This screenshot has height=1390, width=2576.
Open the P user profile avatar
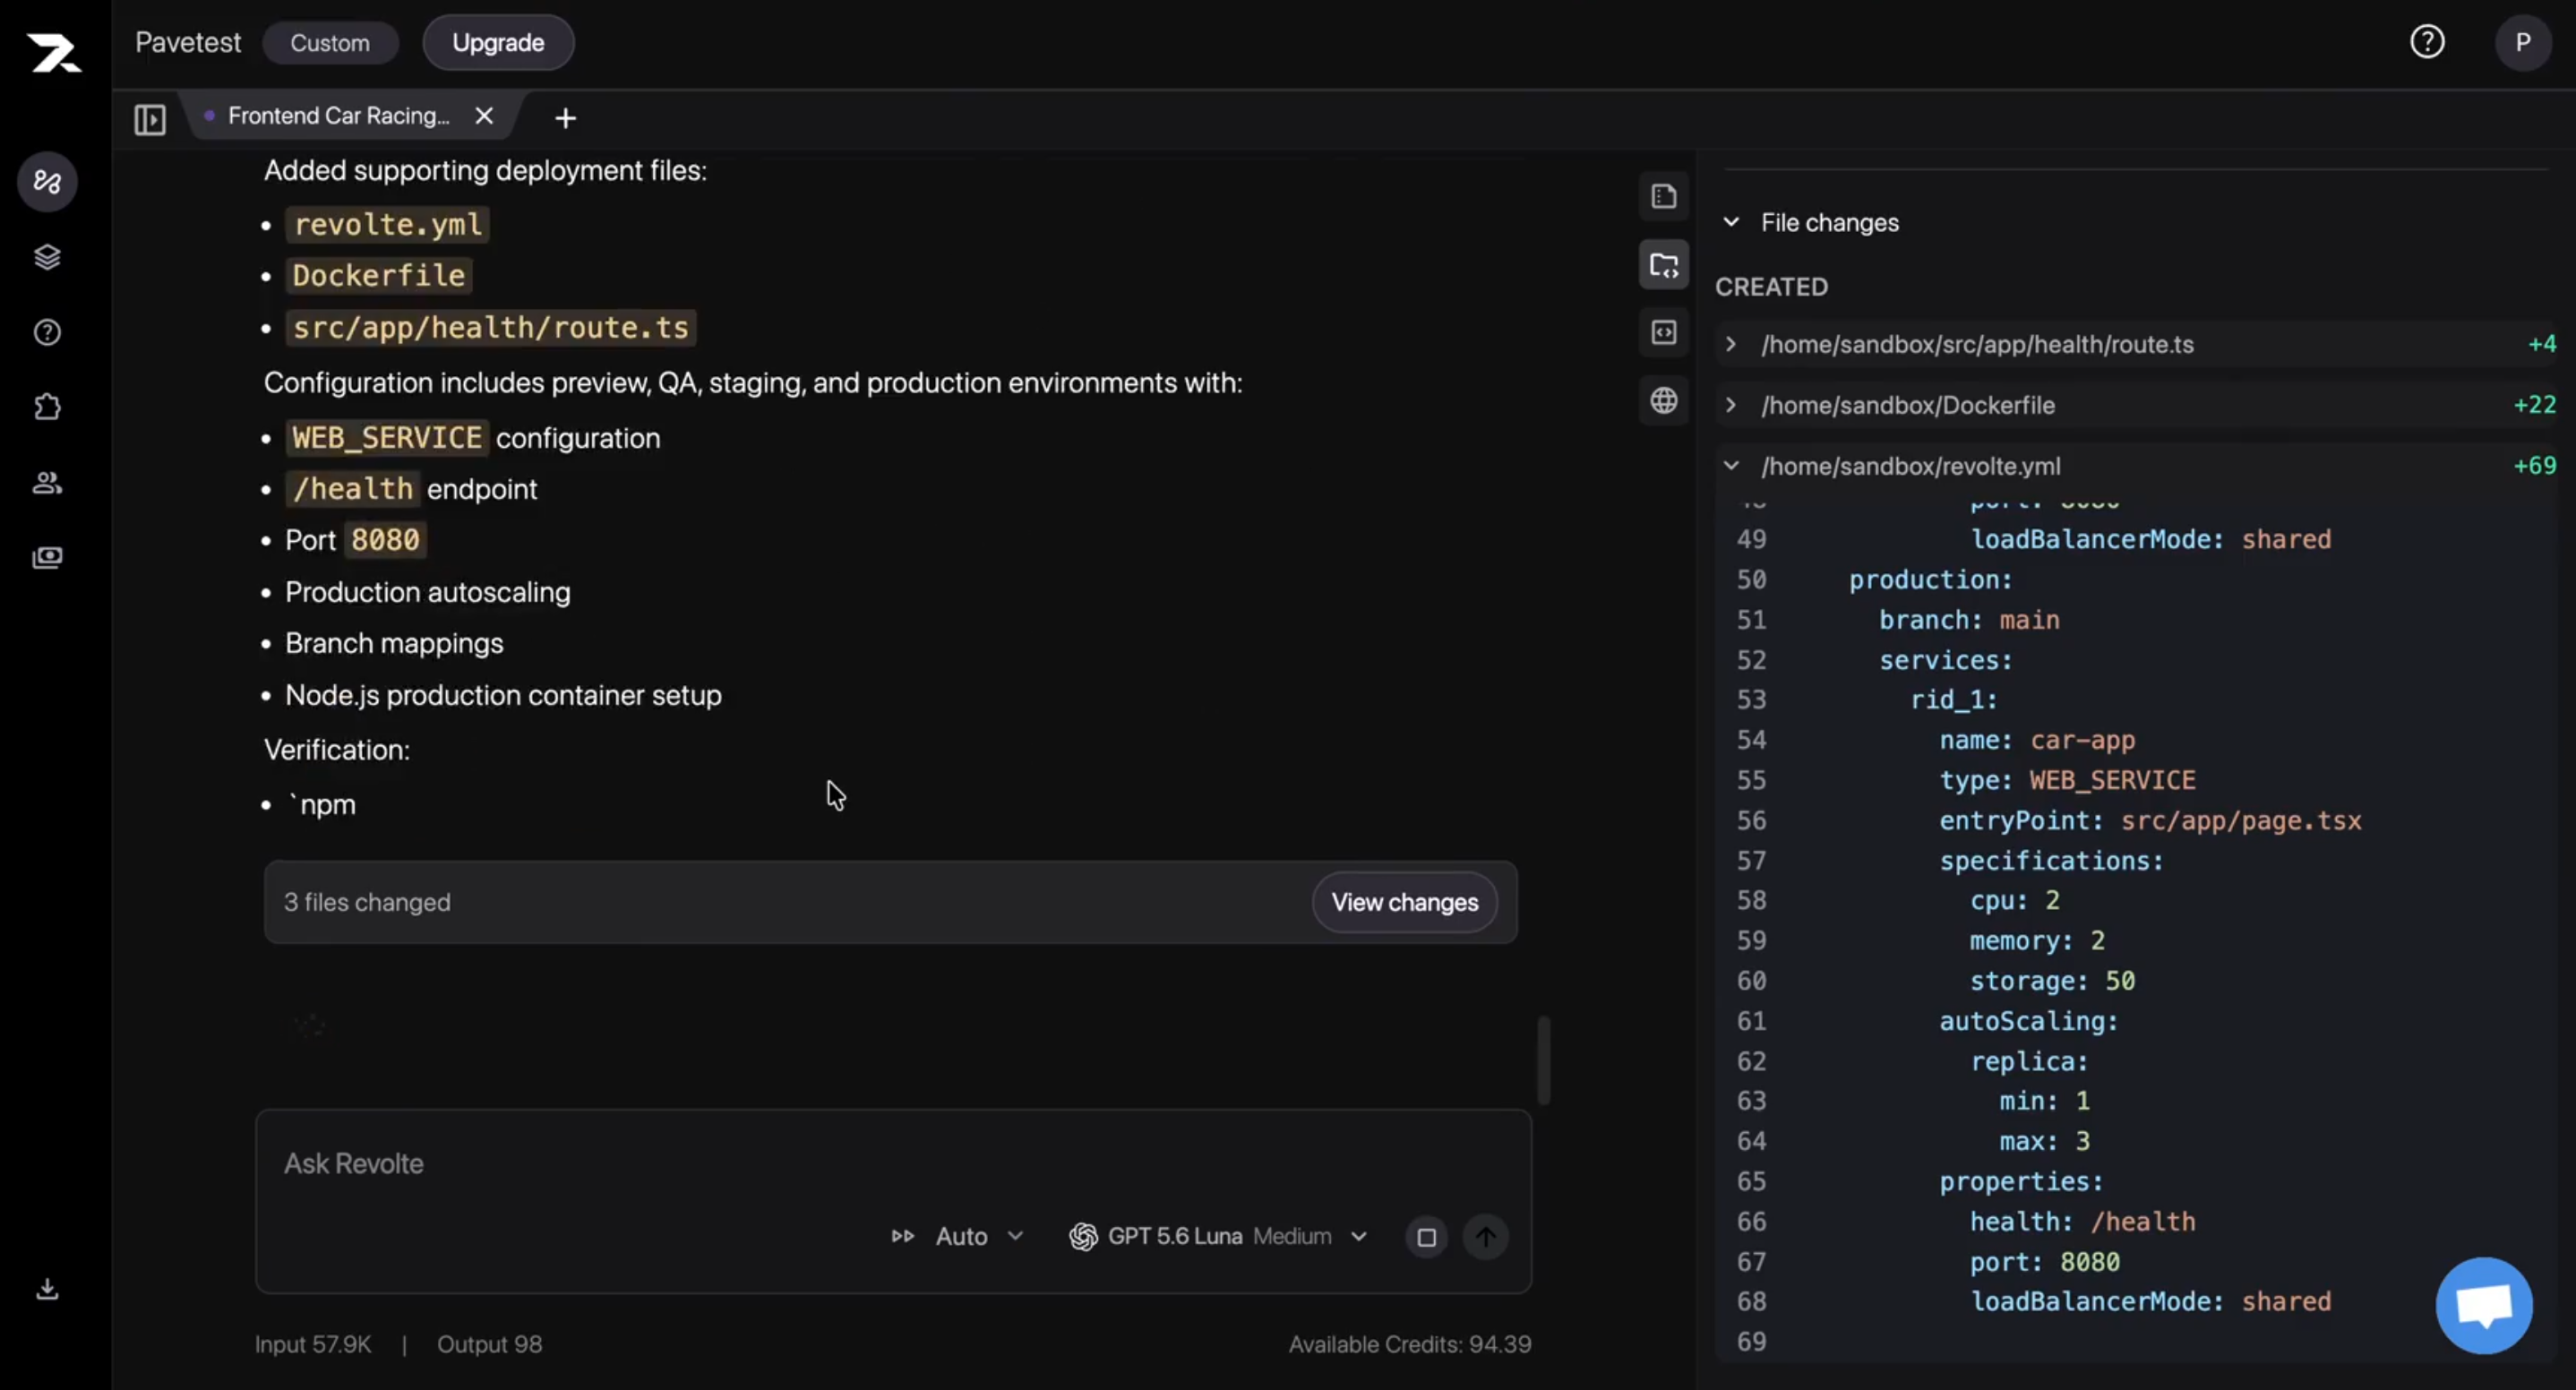point(2523,42)
